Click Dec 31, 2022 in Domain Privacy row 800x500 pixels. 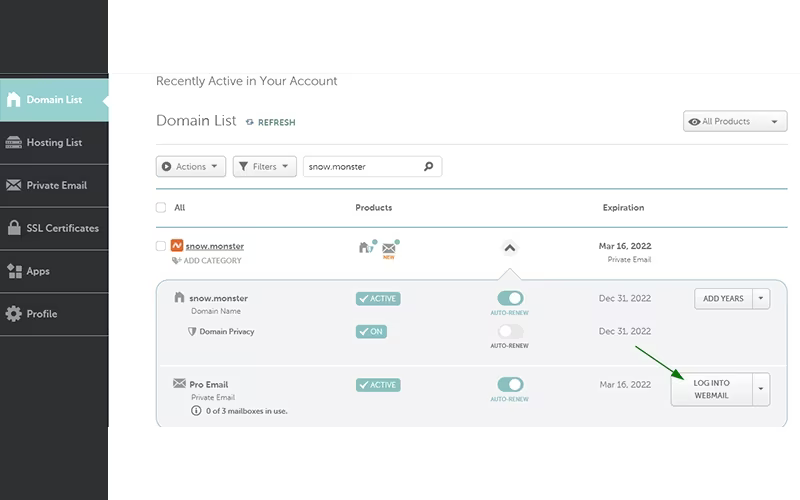click(x=625, y=331)
